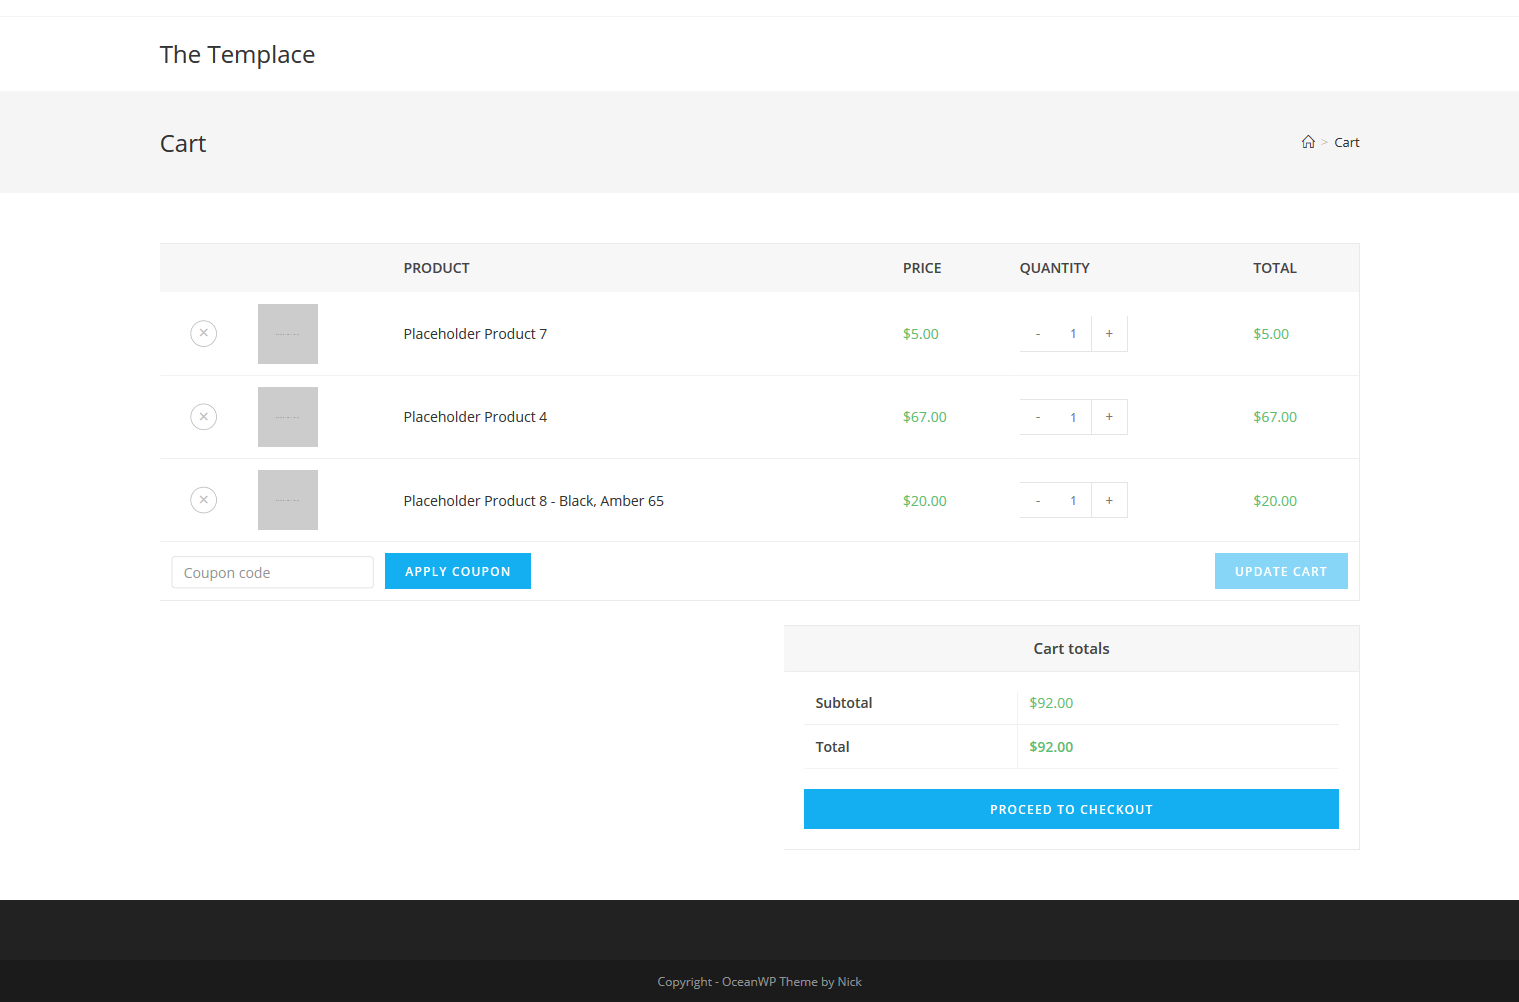Image resolution: width=1519 pixels, height=1002 pixels.
Task: Click the bold Total $92.00 value
Action: click(x=1051, y=747)
